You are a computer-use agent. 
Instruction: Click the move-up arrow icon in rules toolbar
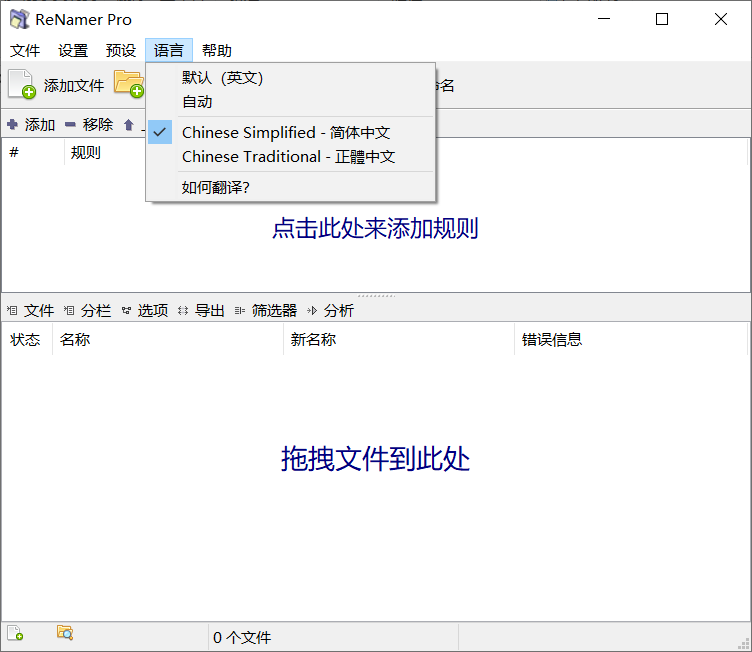click(128, 125)
